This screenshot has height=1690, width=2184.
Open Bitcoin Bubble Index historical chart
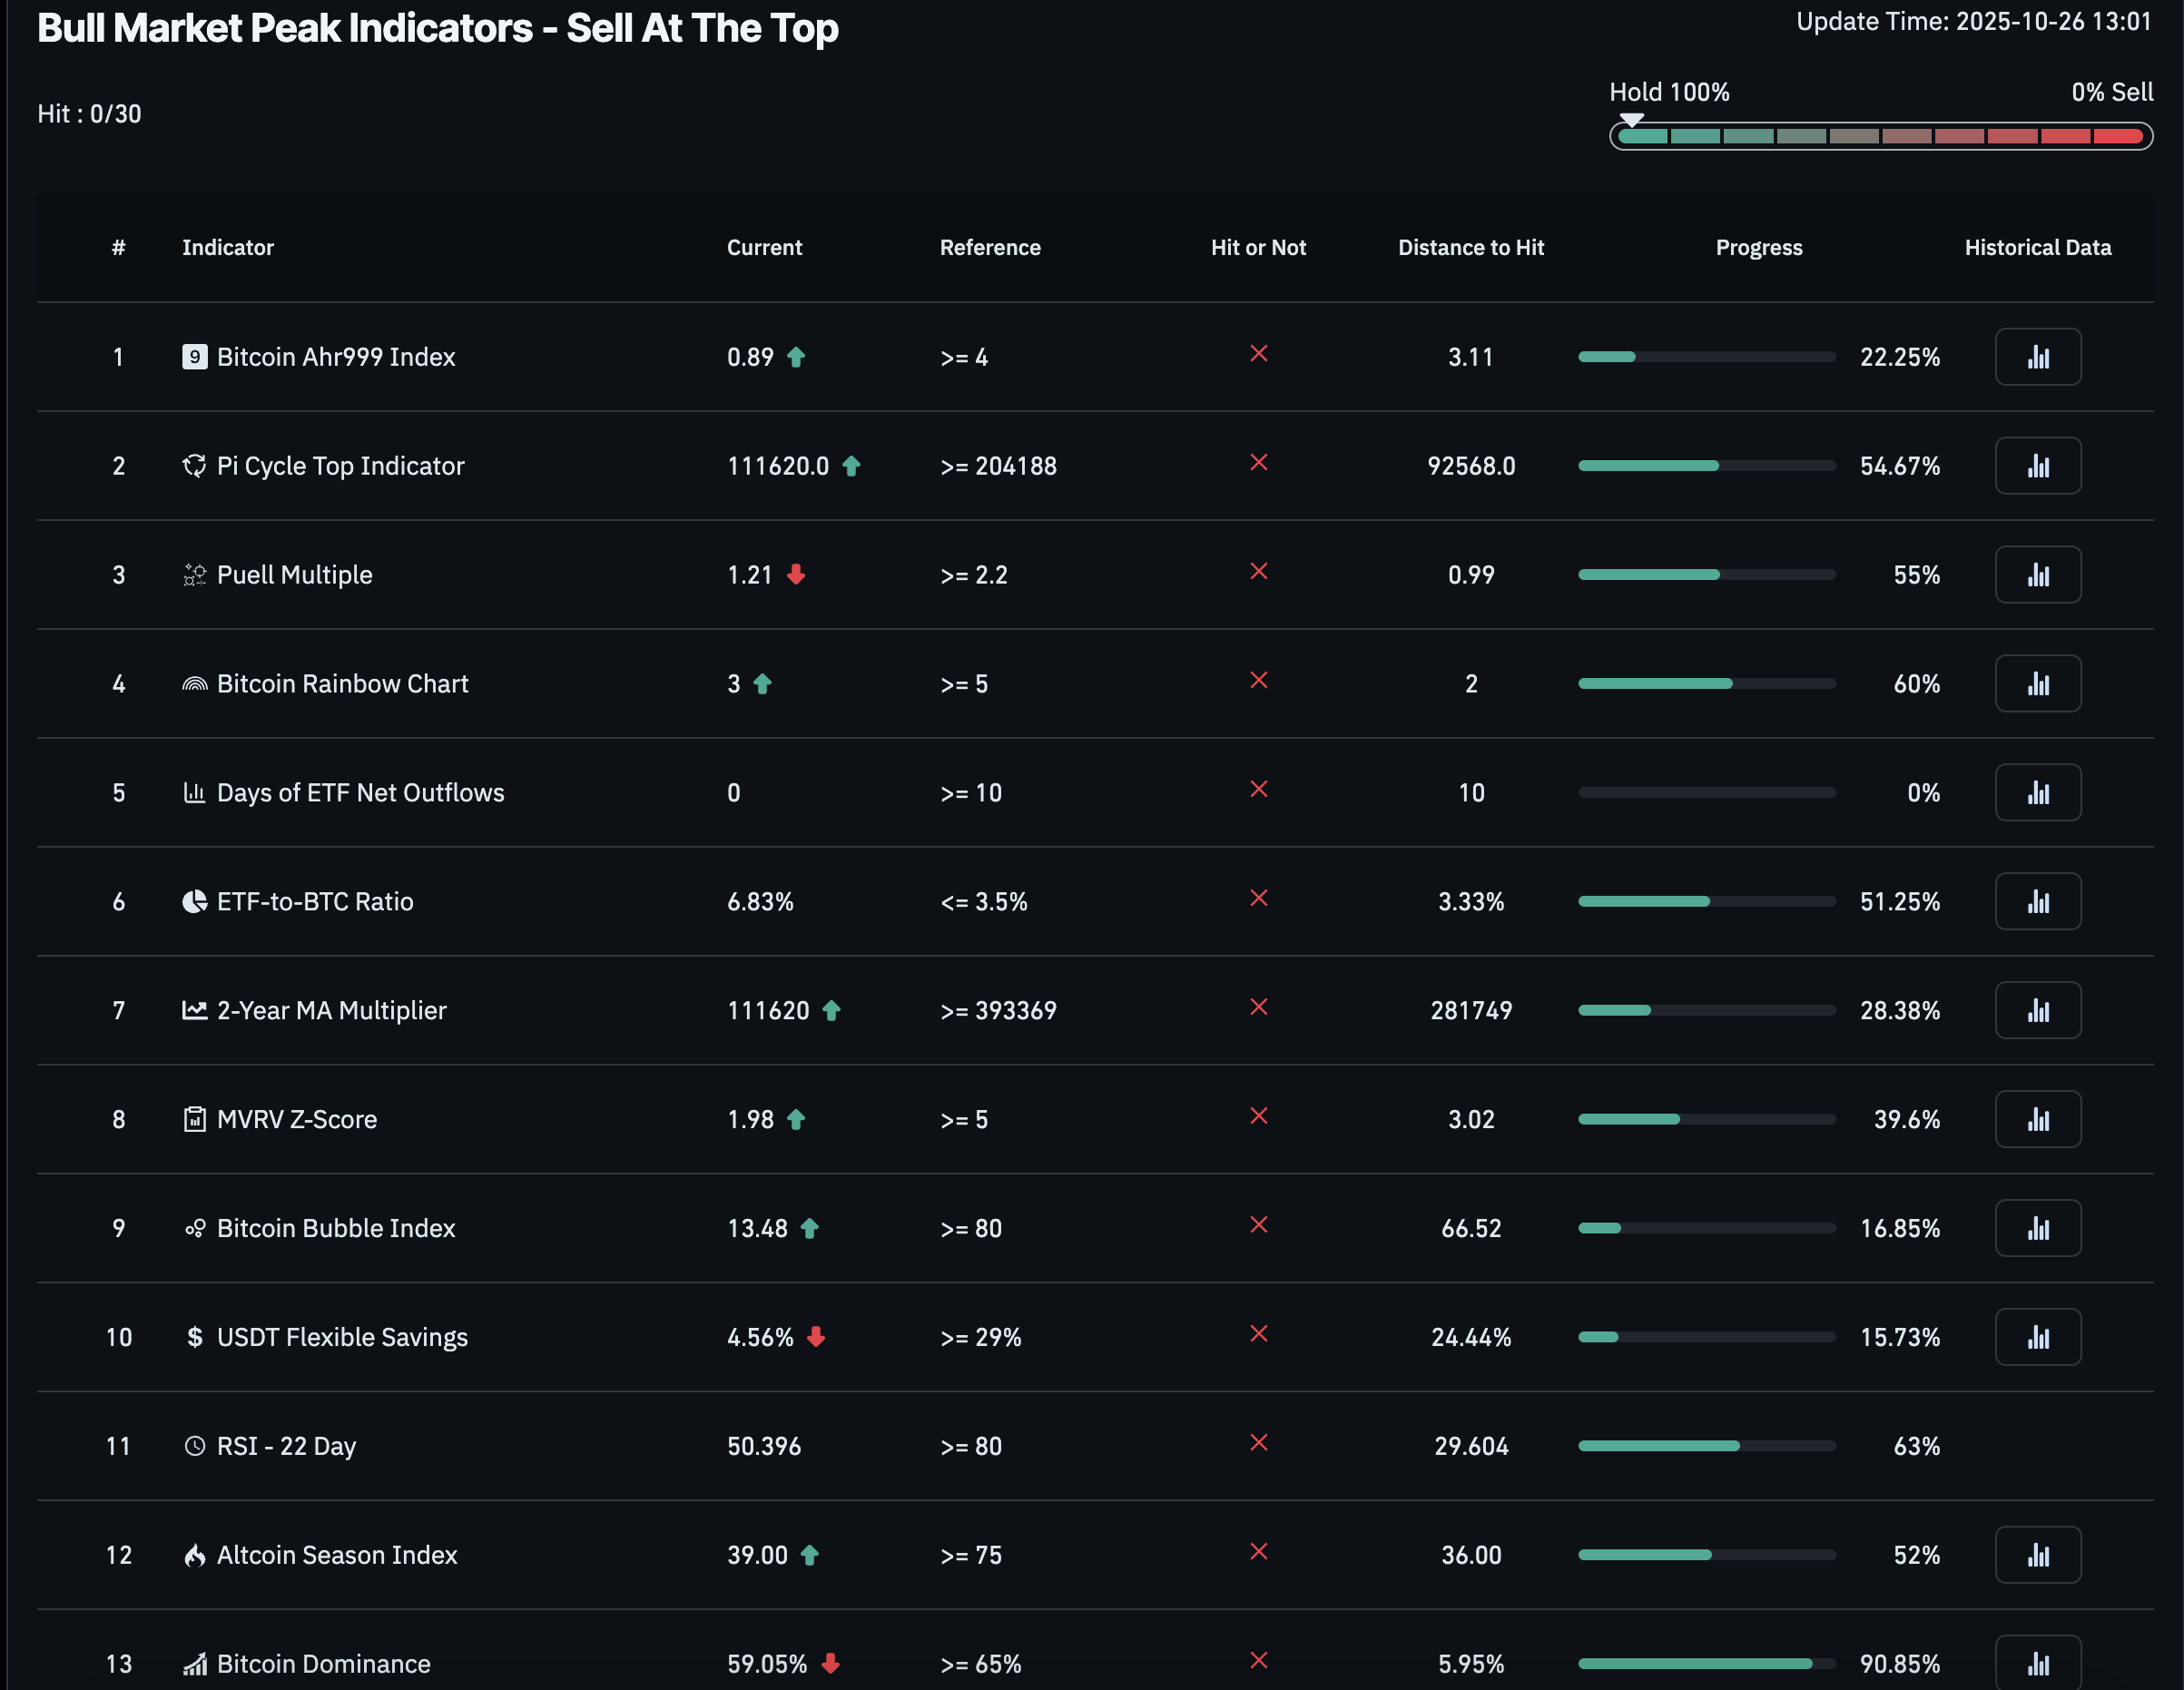point(2037,1229)
